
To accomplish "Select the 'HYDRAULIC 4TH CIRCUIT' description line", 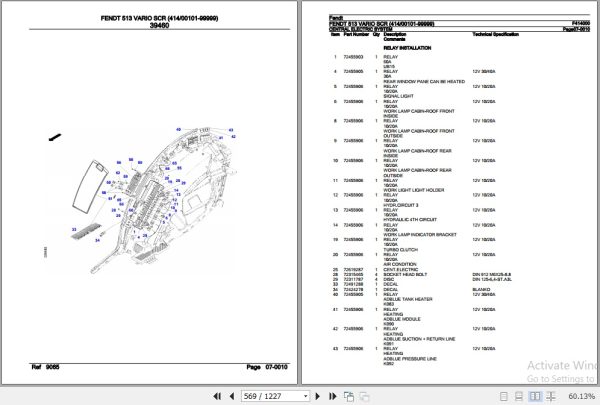I will click(x=410, y=219).
